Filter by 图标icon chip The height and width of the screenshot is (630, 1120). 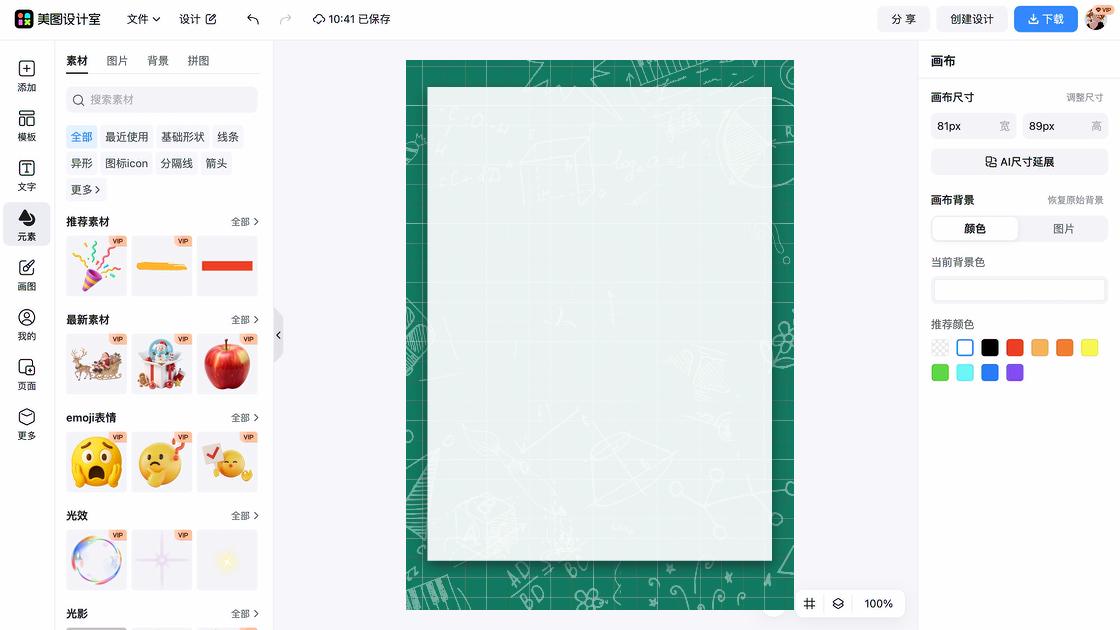(x=126, y=164)
